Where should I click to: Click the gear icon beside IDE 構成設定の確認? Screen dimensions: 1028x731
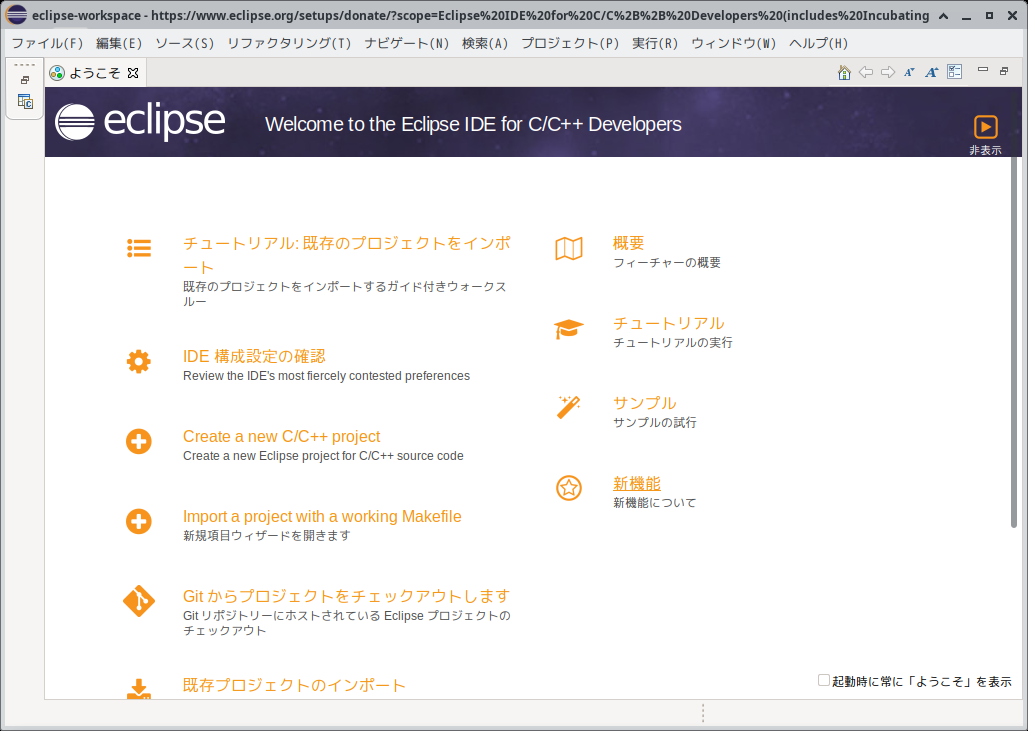pyautogui.click(x=138, y=361)
